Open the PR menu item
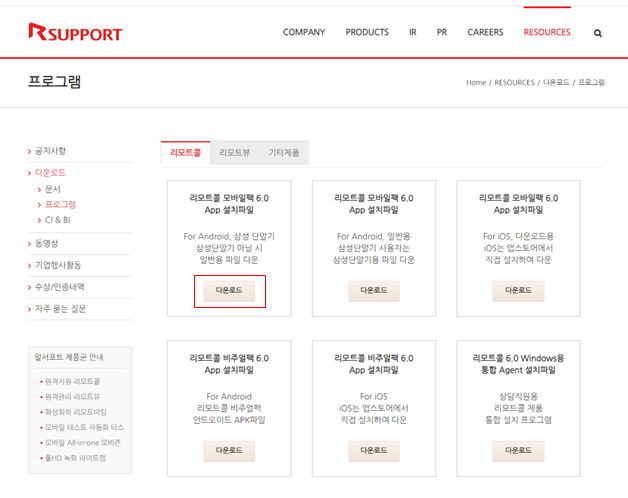The image size is (628, 498). pos(442,32)
